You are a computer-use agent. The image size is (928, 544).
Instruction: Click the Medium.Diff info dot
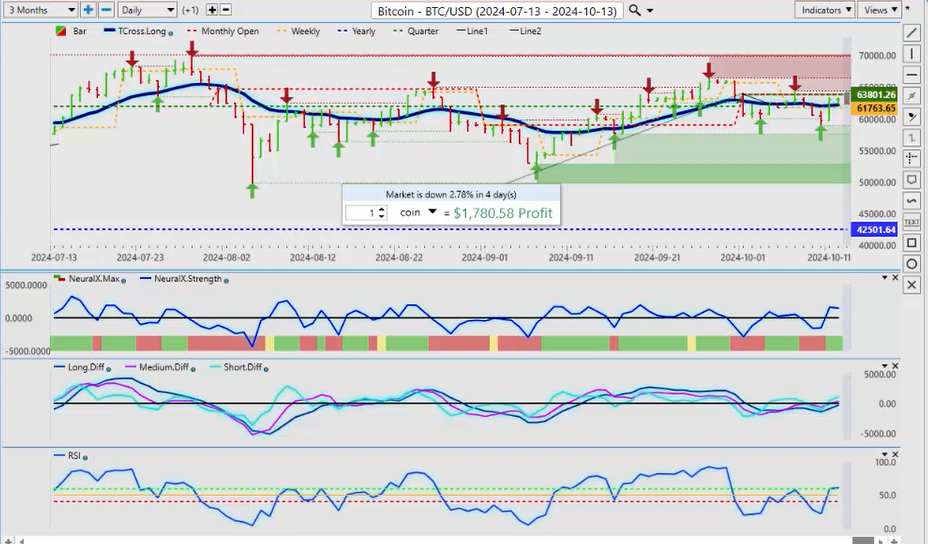coord(193,369)
